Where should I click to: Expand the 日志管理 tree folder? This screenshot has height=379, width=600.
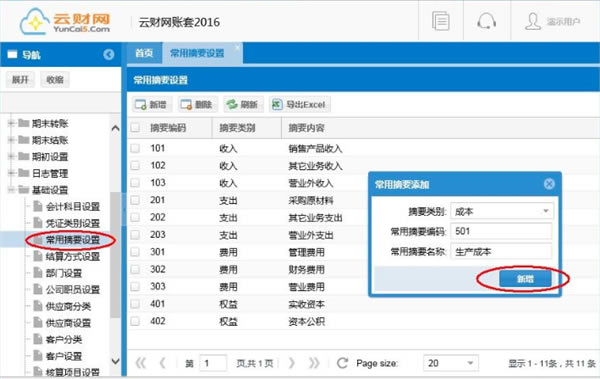(11, 173)
